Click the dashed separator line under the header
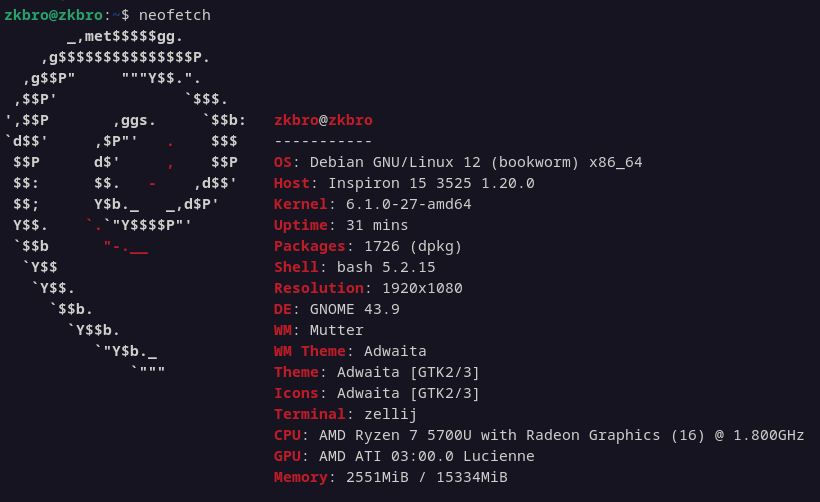820x502 pixels. coord(323,141)
